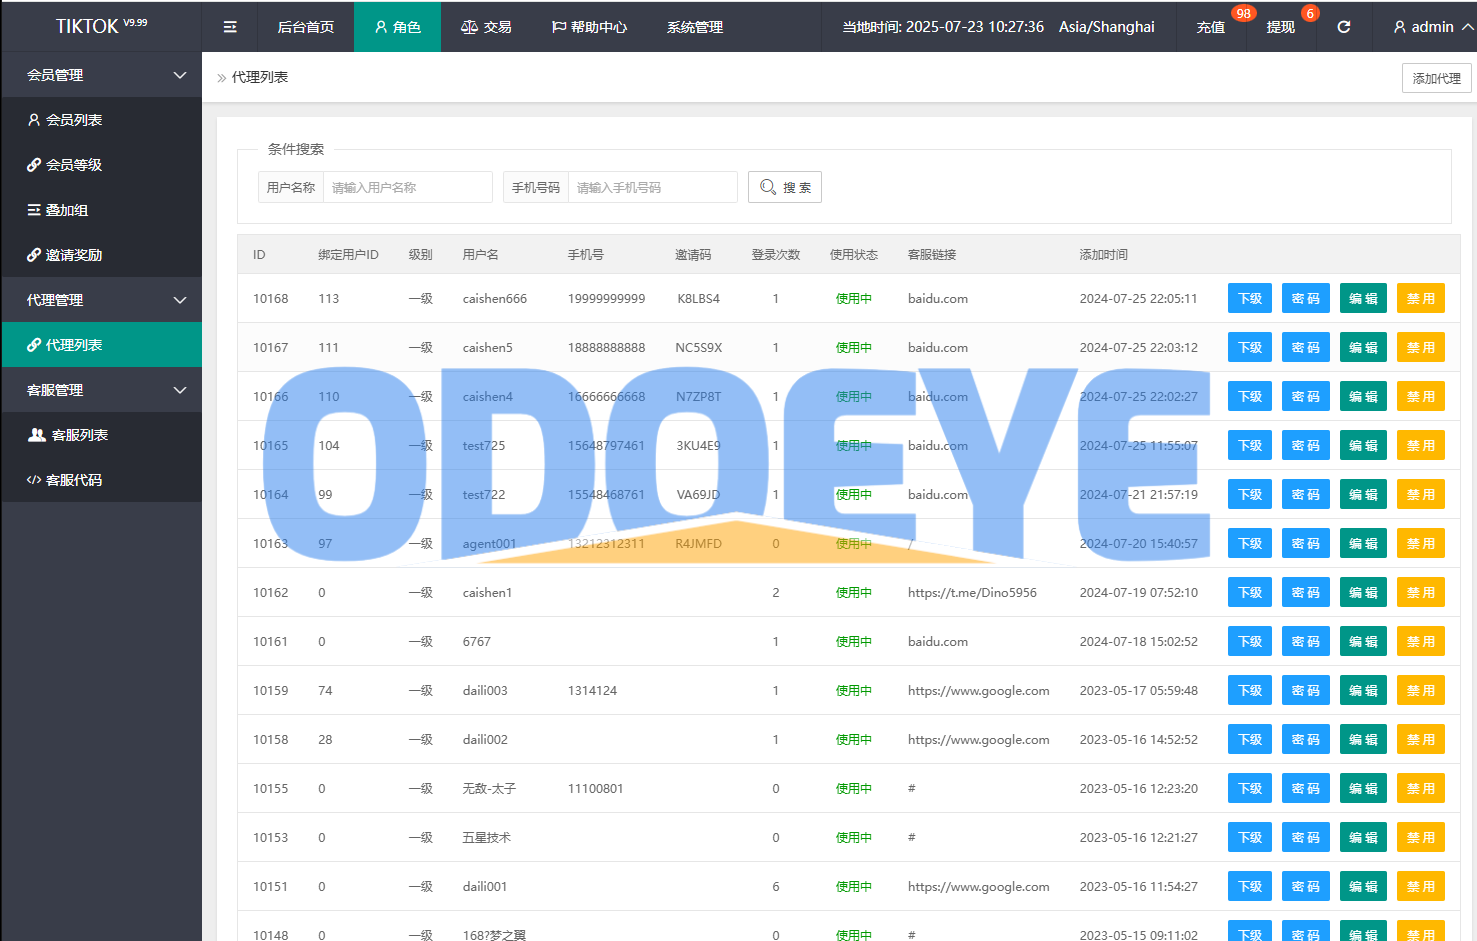Open 客服代码 sidebar item
The width and height of the screenshot is (1477, 941).
click(x=74, y=480)
